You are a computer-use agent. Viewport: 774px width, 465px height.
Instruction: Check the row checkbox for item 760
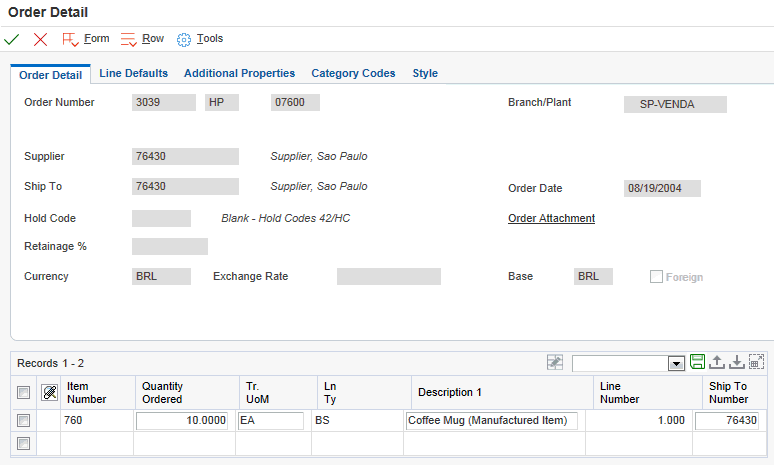pos(24,421)
